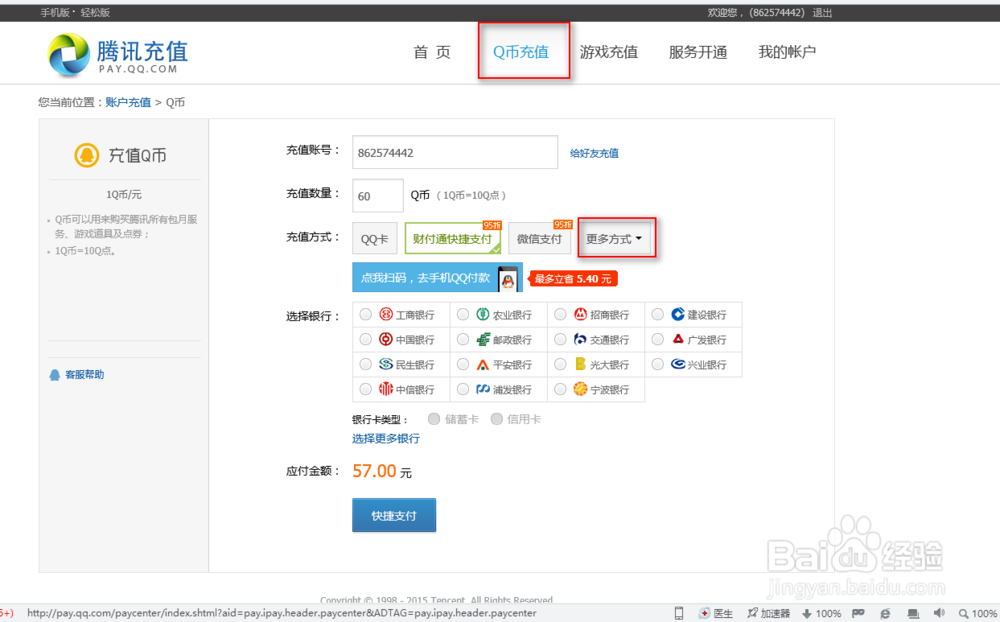1000x622 pixels.
Task: Select the 宁波银行 radio button
Action: pyautogui.click(x=560, y=389)
